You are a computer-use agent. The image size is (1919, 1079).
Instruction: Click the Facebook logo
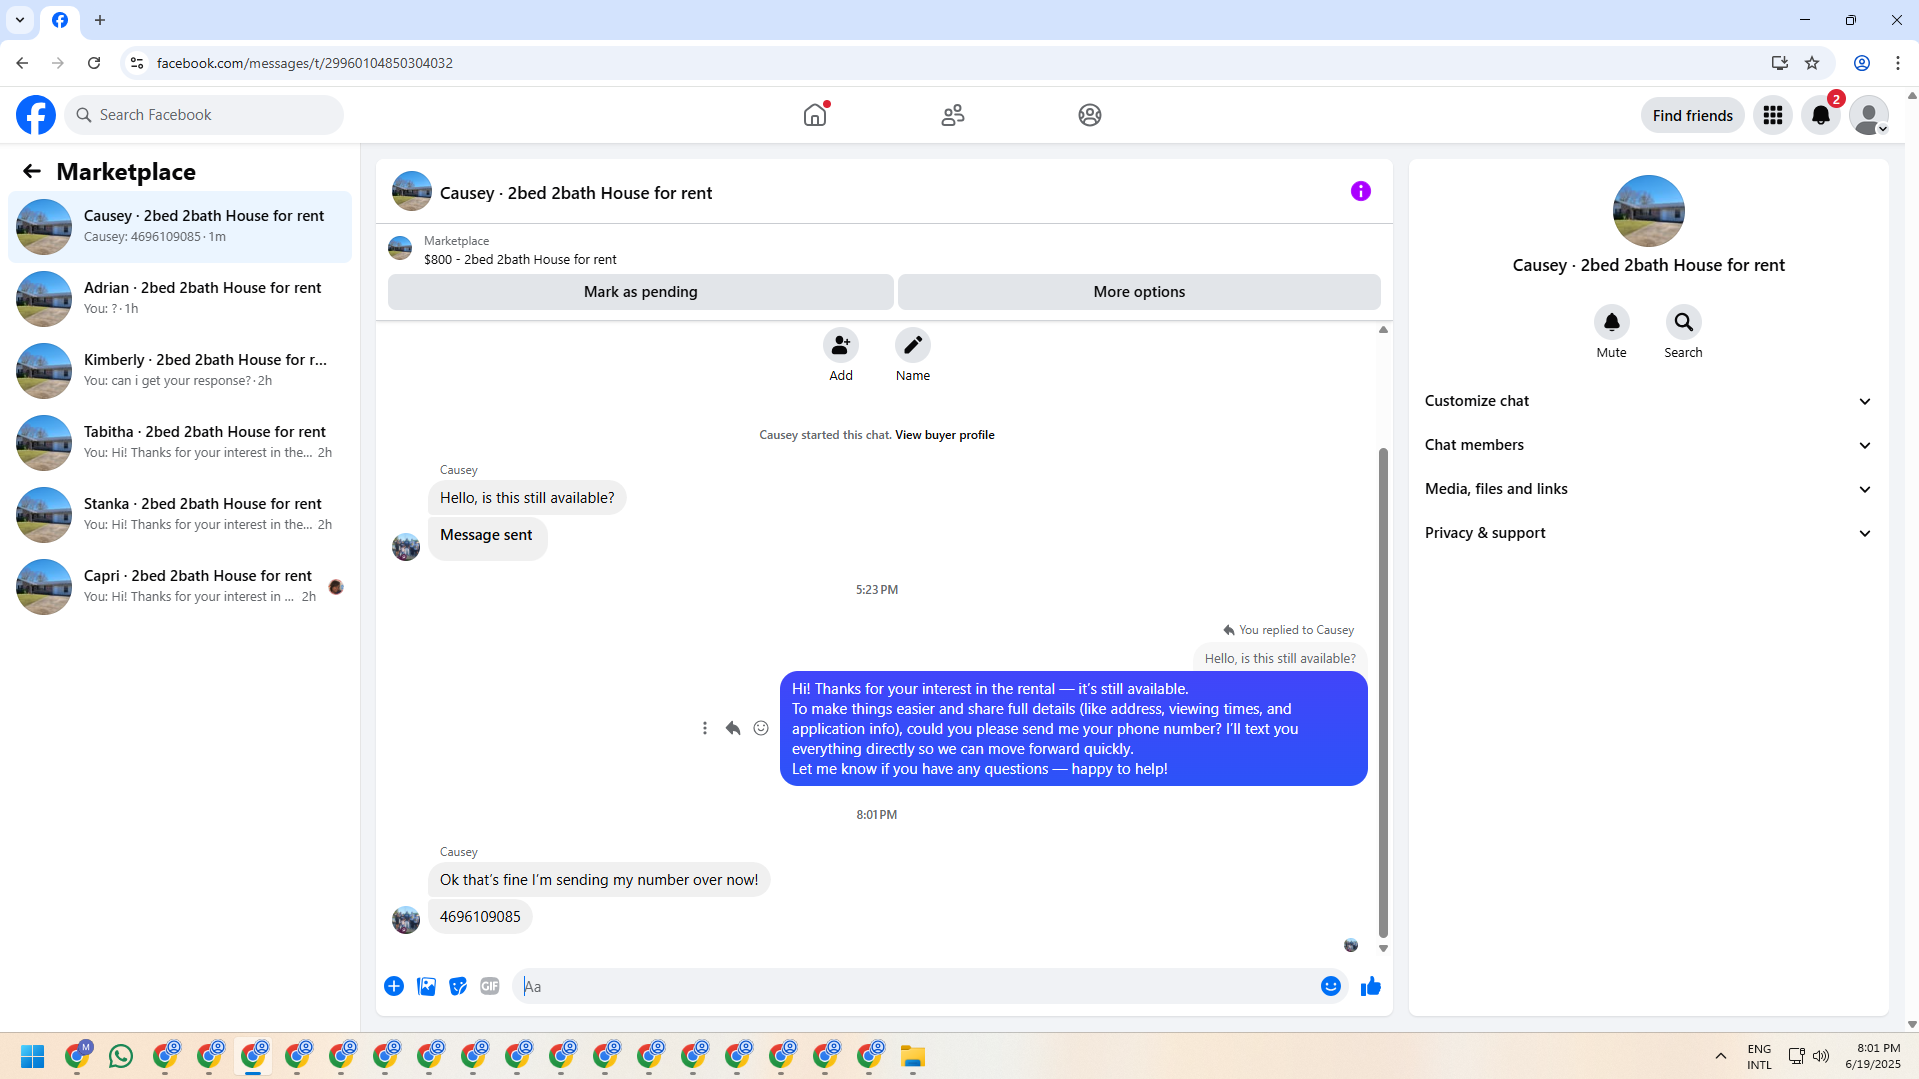[x=36, y=115]
